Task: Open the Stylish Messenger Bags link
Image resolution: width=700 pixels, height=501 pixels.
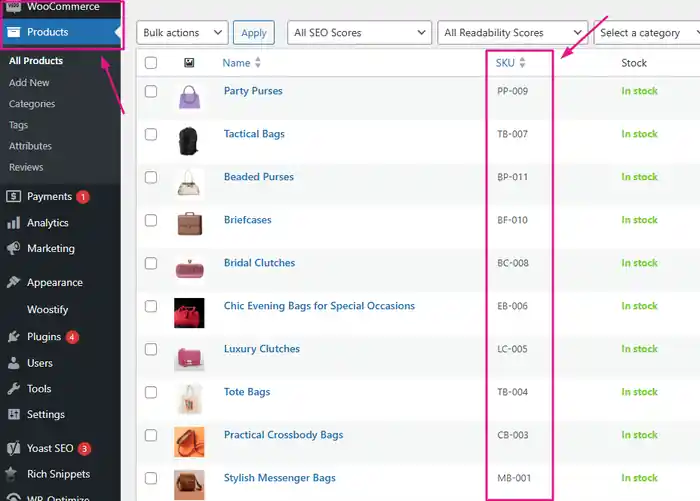Action: point(279,477)
